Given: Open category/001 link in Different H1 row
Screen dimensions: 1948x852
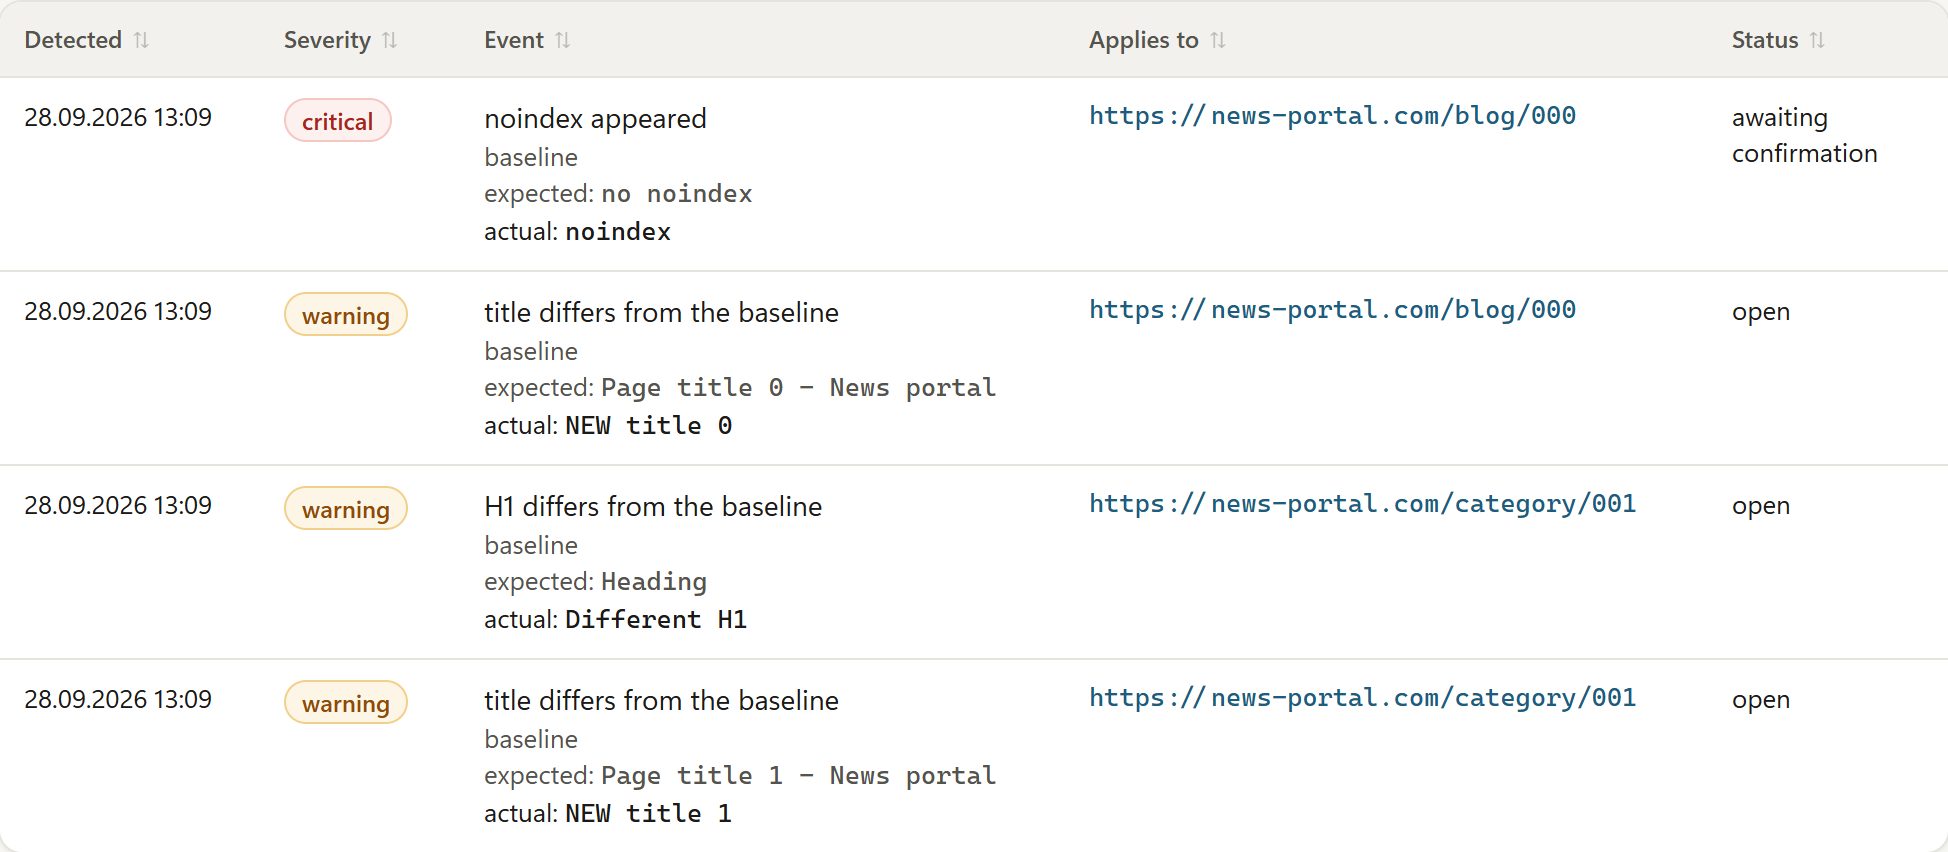Looking at the screenshot, I should [x=1362, y=504].
